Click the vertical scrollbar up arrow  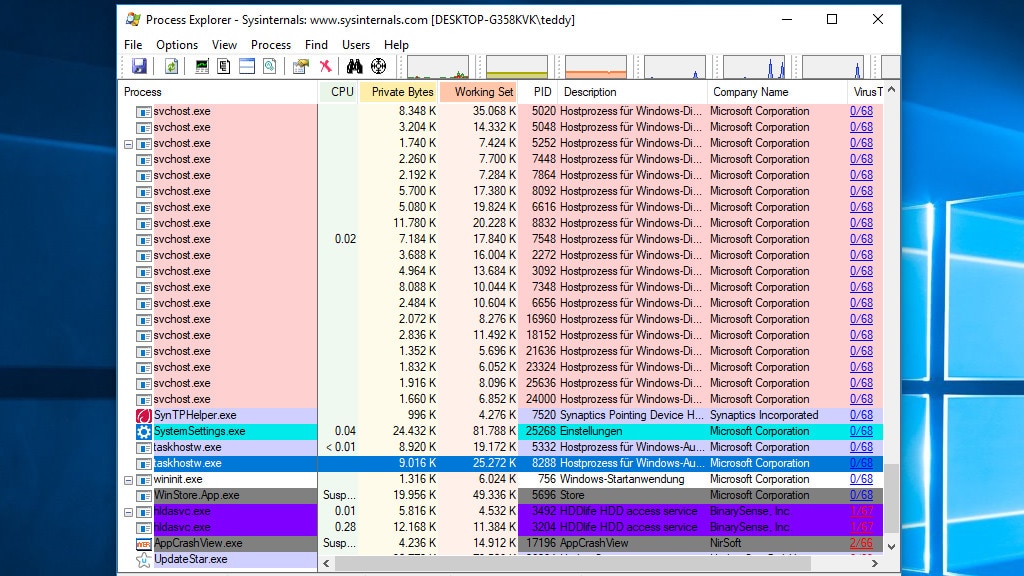coord(891,89)
